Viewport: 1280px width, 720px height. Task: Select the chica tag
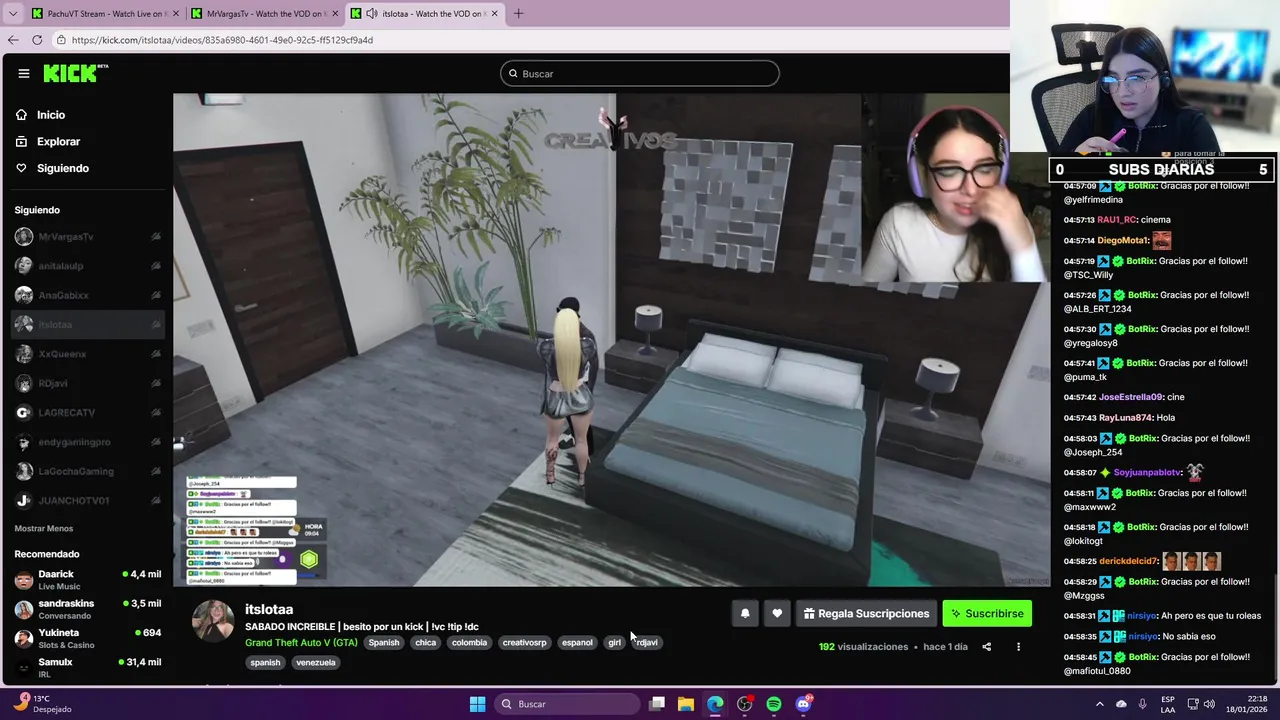[x=426, y=643]
